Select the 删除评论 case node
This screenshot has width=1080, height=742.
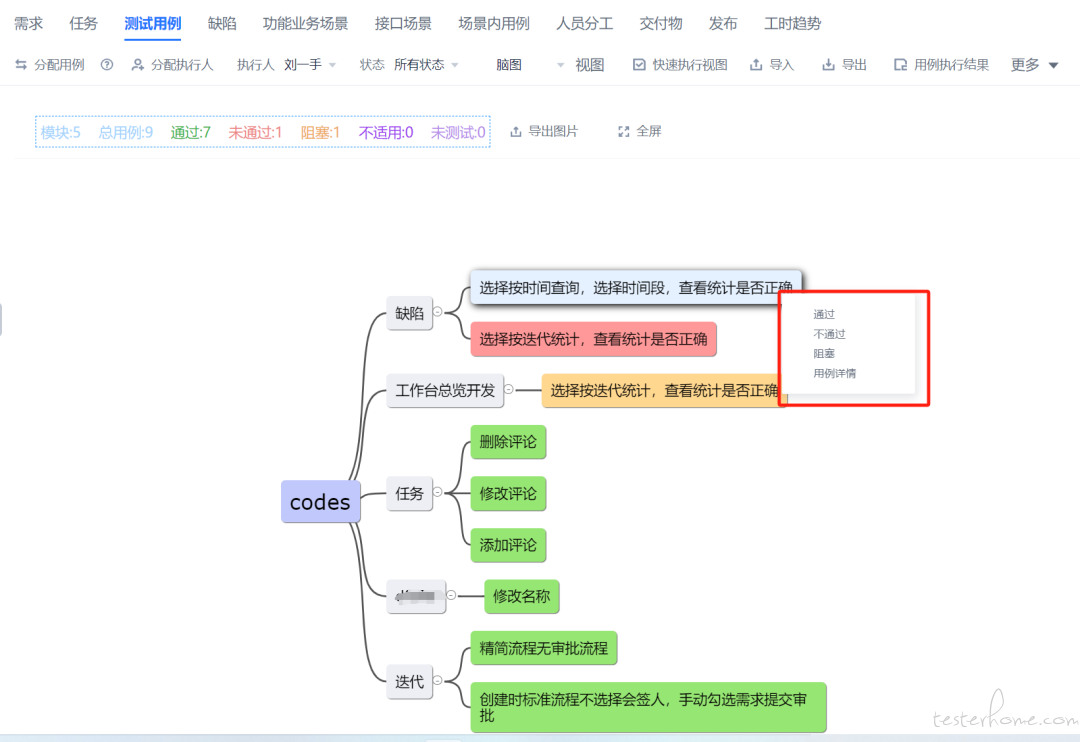[508, 442]
